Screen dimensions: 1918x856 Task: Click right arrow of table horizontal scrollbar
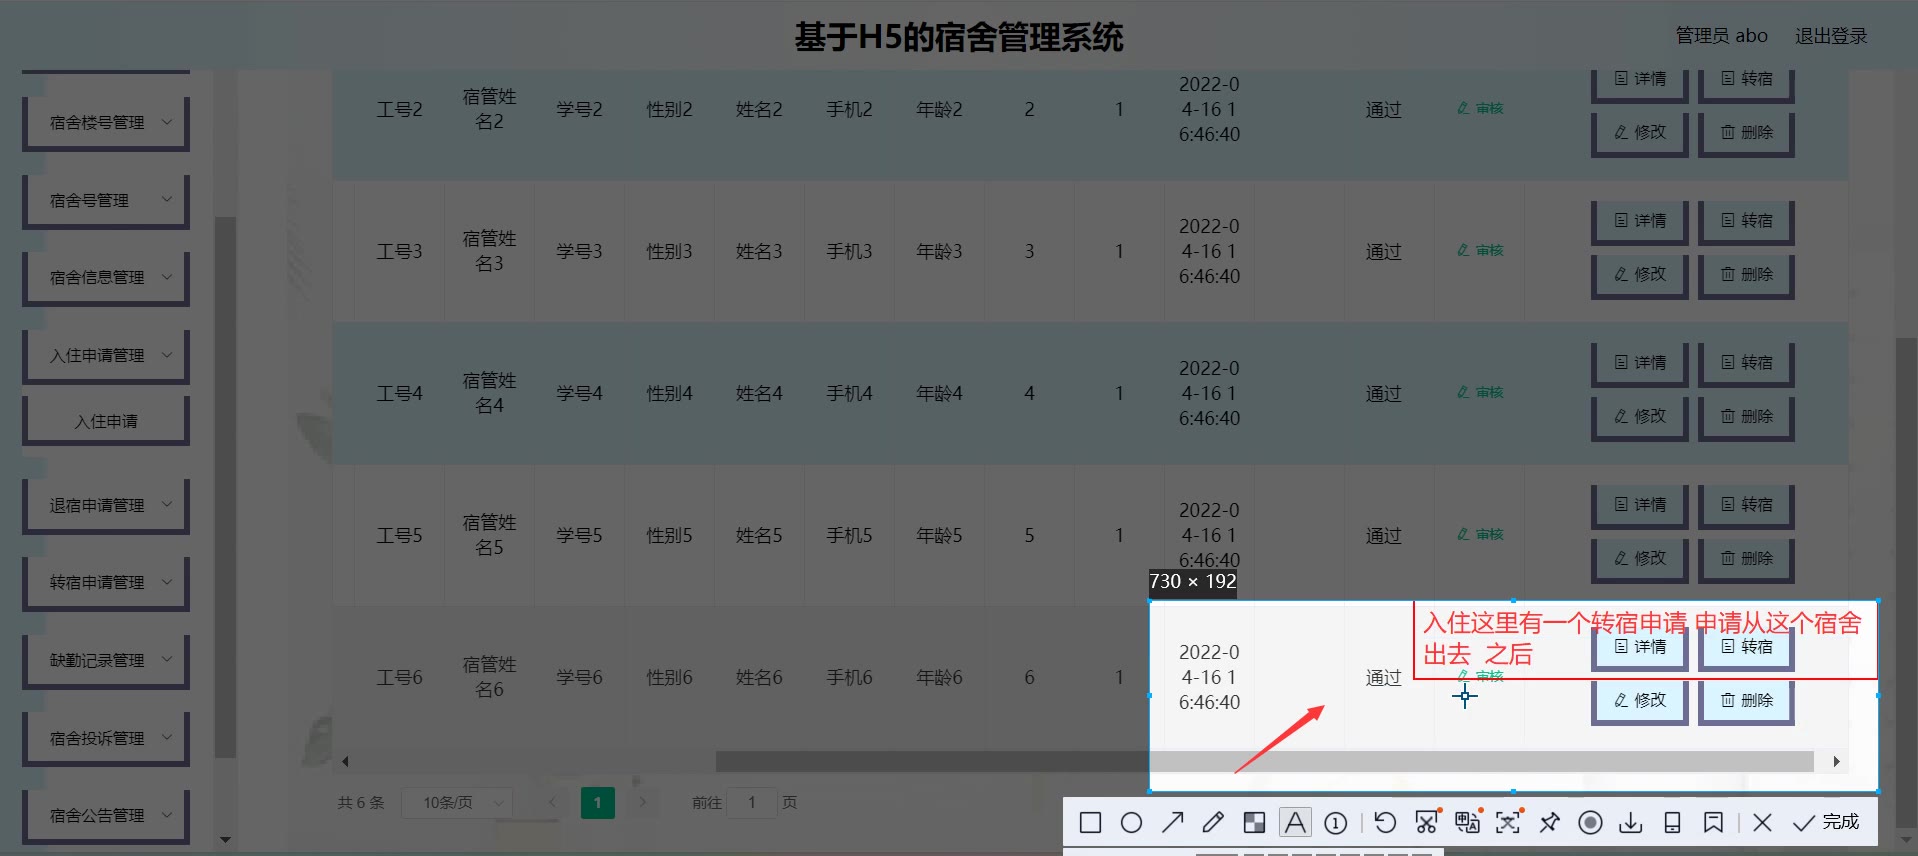click(x=1836, y=761)
